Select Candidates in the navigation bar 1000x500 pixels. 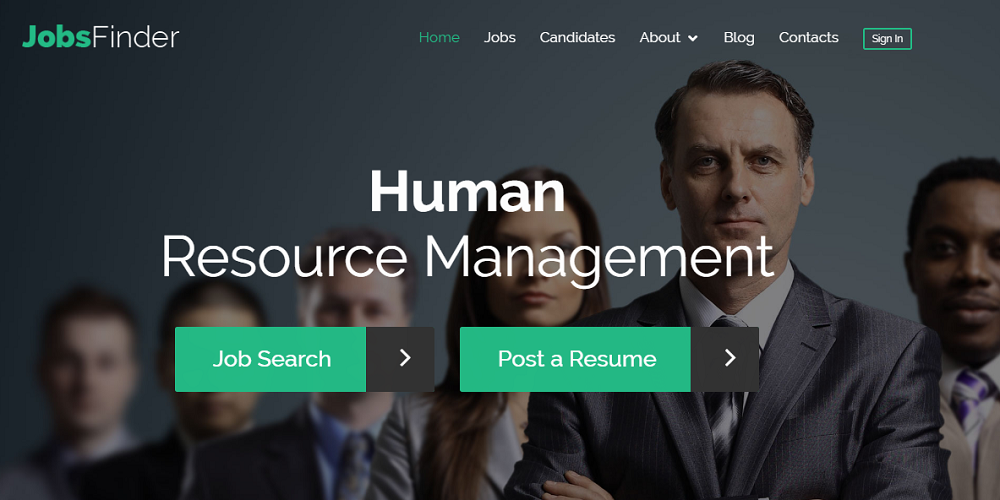(x=577, y=38)
